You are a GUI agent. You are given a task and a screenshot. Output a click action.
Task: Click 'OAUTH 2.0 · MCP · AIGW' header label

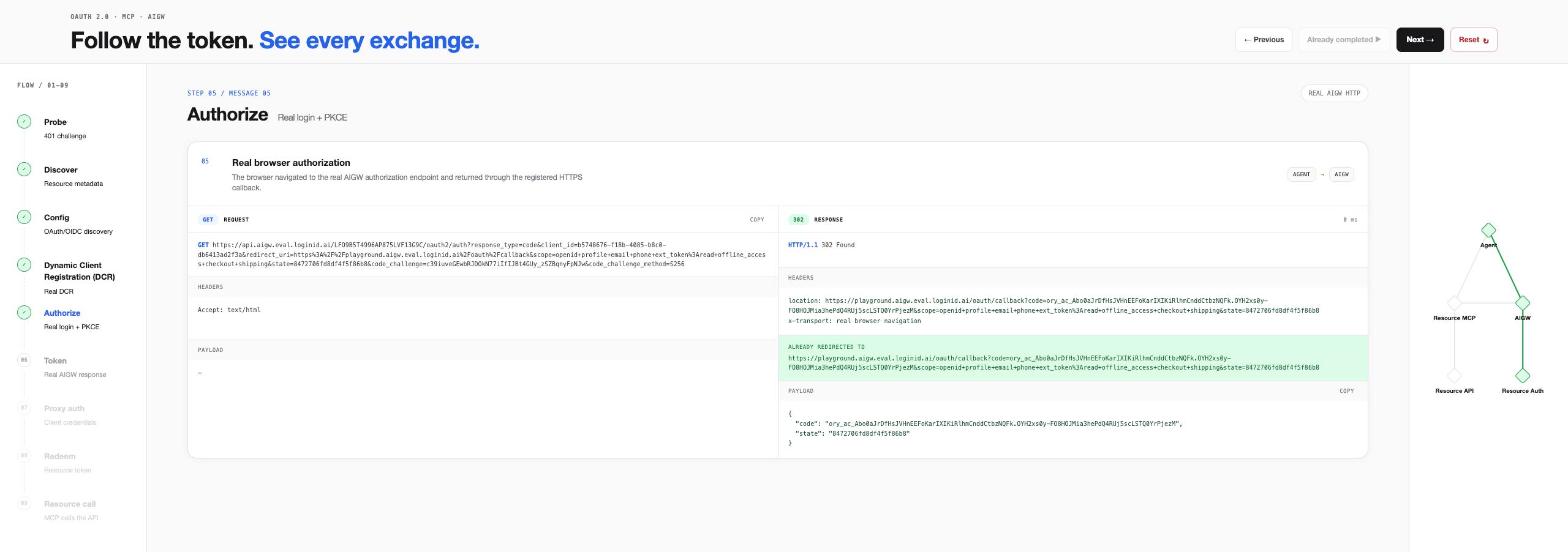[x=118, y=17]
